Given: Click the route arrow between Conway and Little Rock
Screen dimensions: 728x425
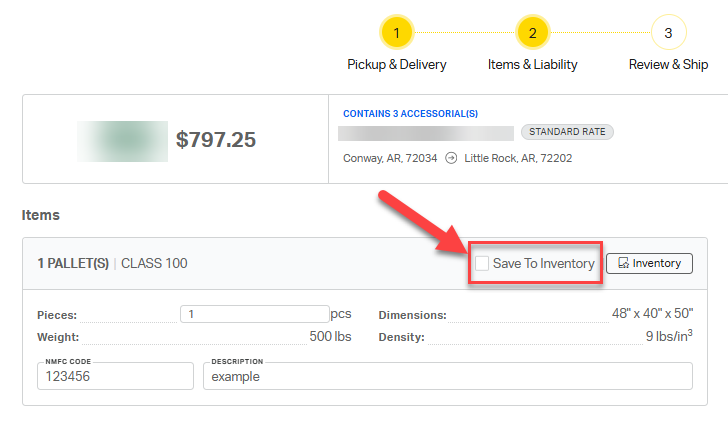Looking at the screenshot, I should (x=451, y=158).
